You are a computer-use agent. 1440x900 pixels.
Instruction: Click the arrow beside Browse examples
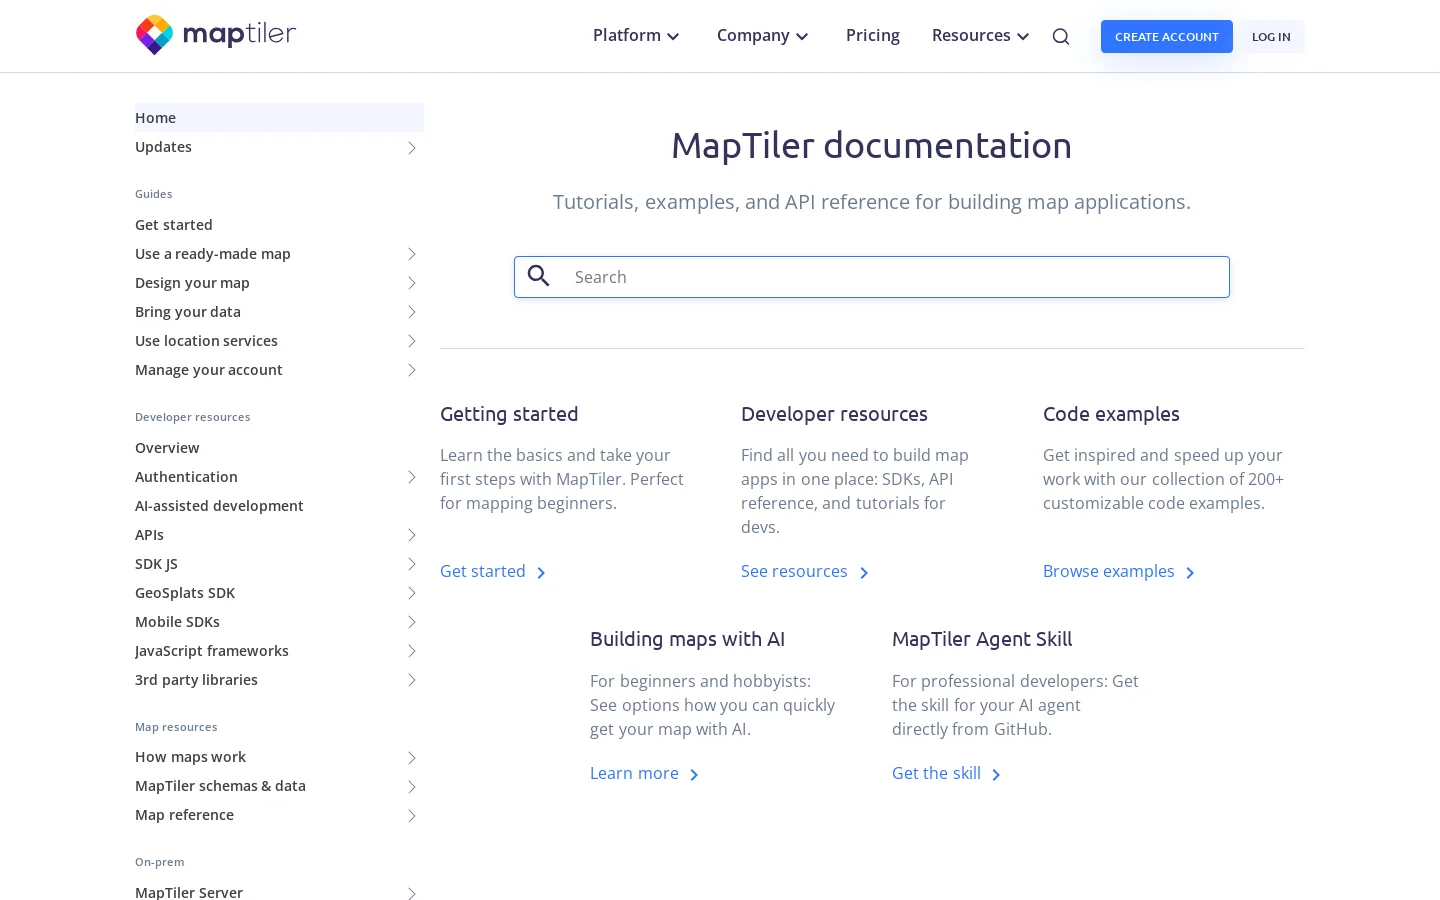pos(1190,573)
